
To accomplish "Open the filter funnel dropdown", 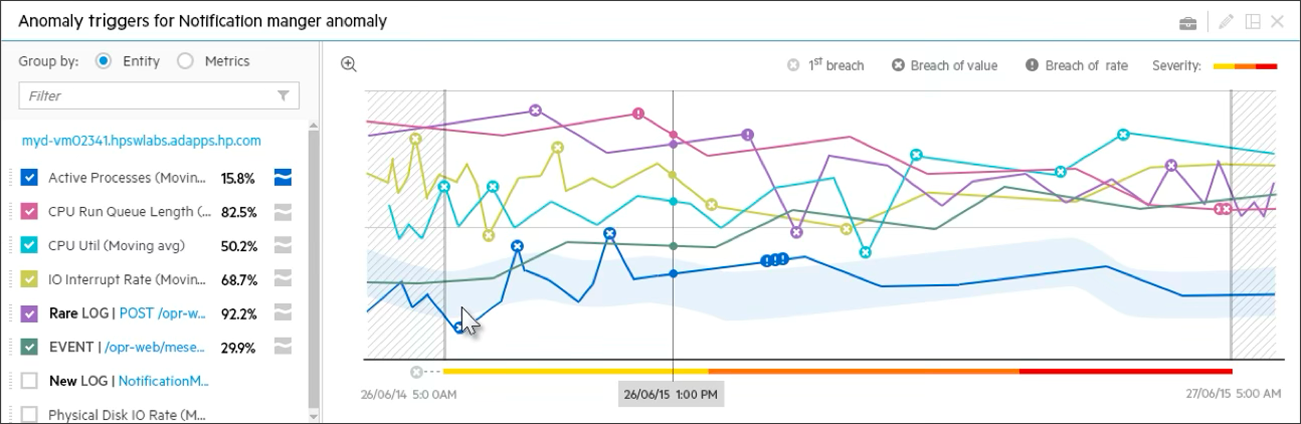I will [x=284, y=96].
